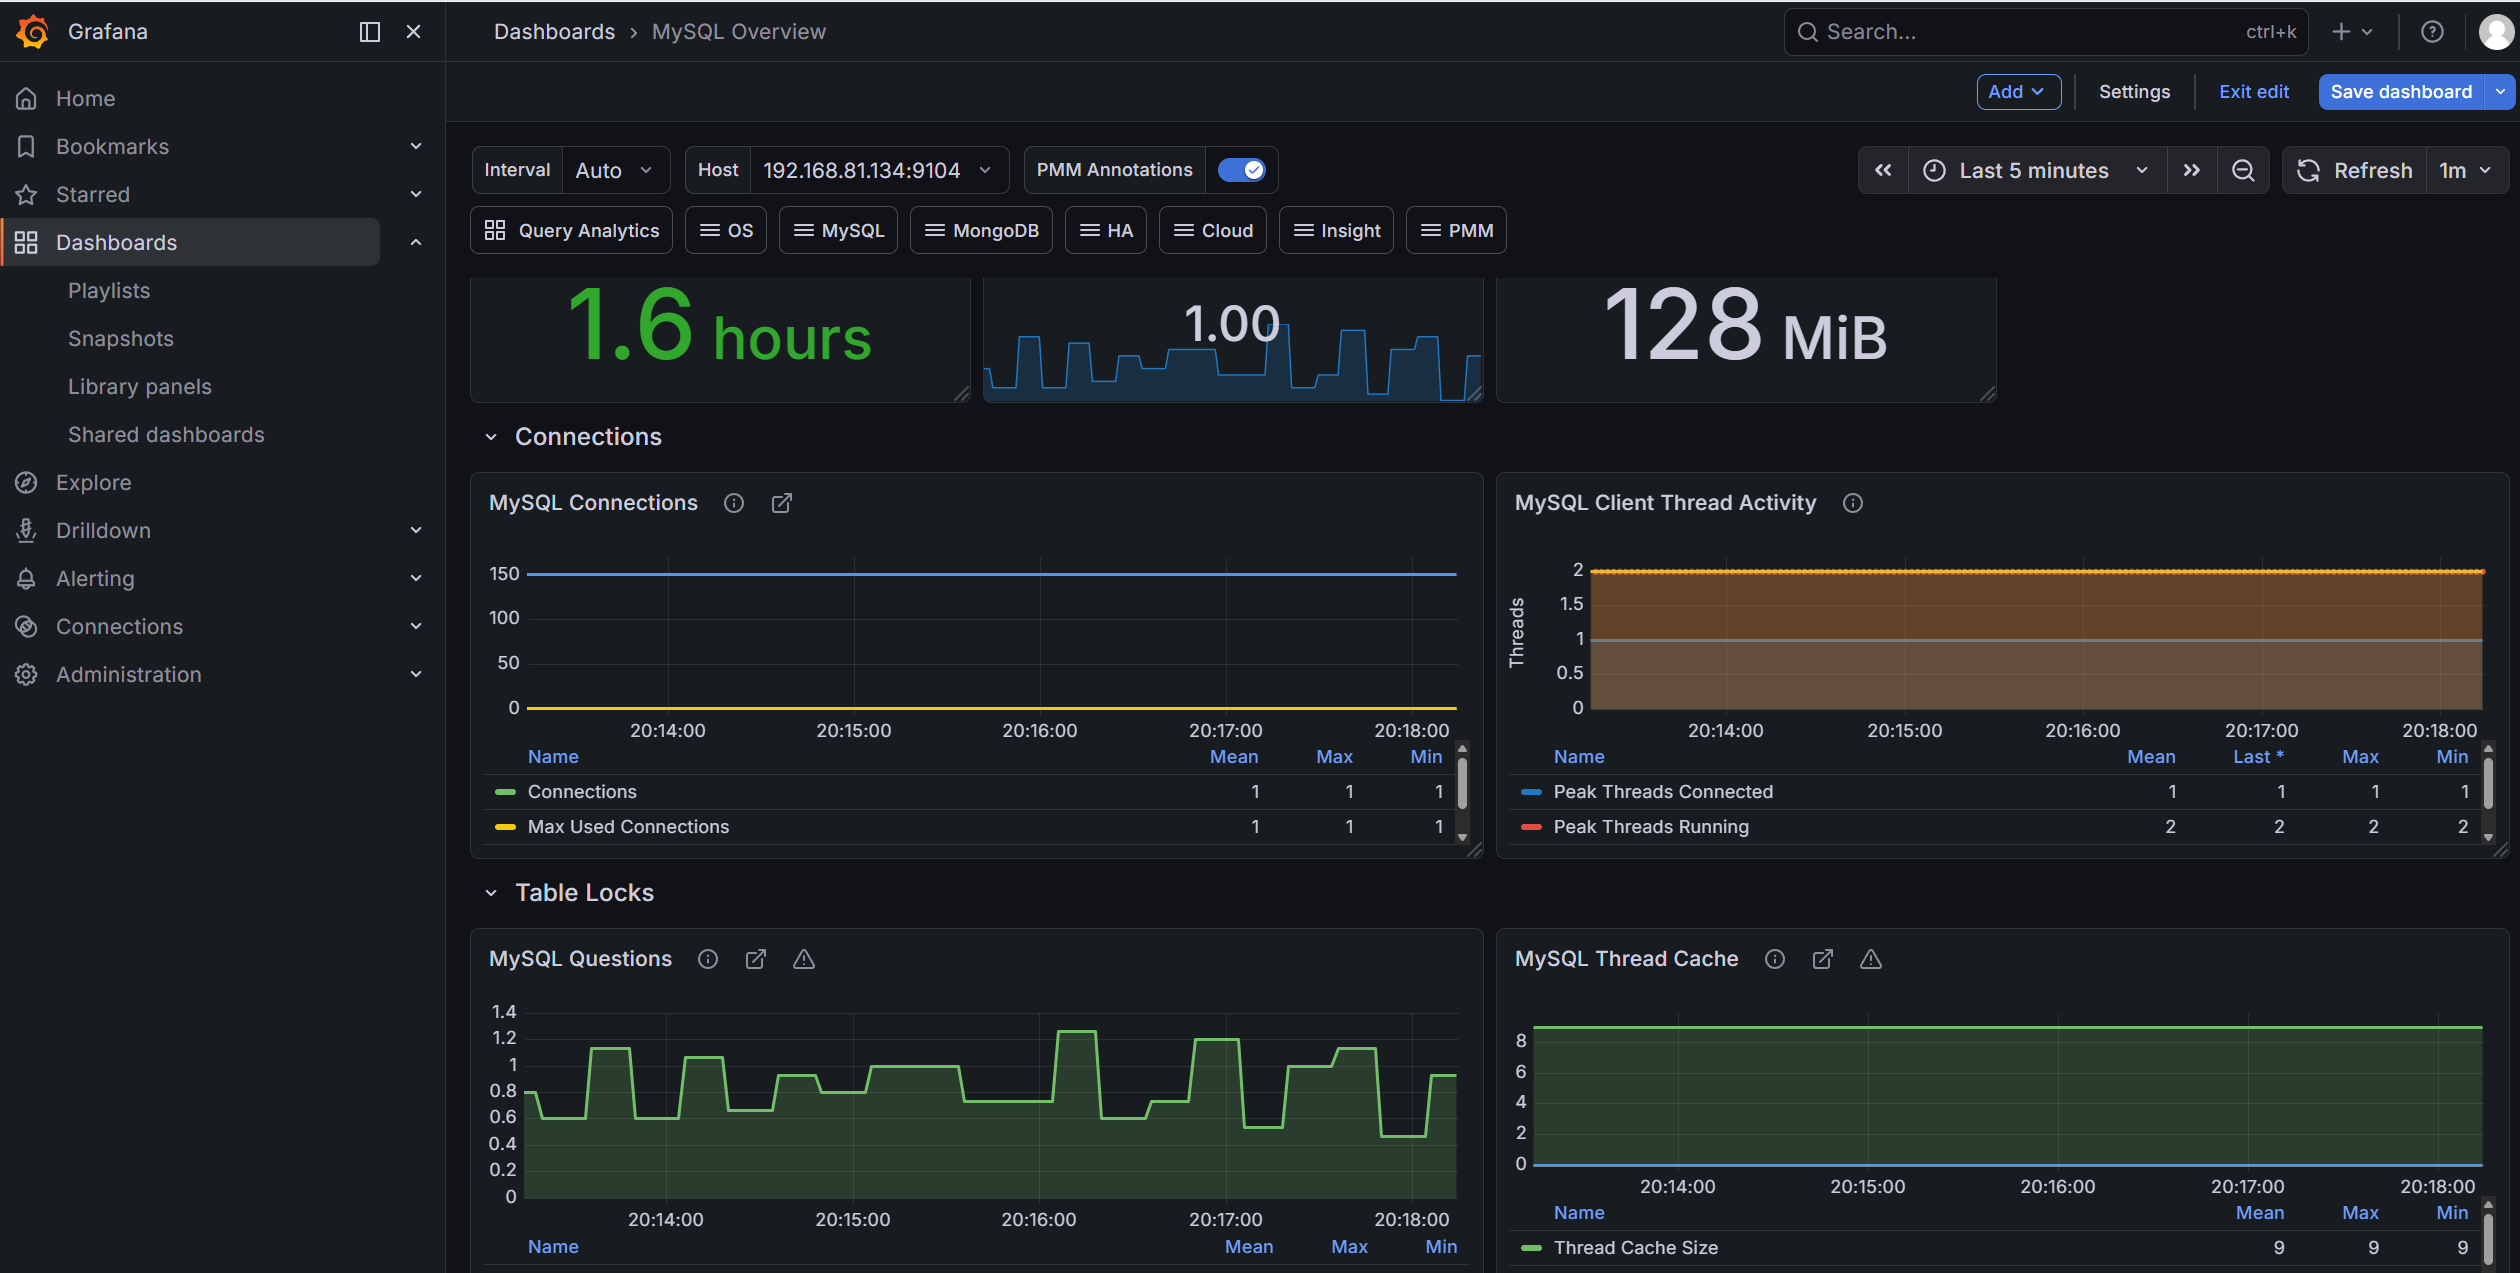The height and width of the screenshot is (1273, 2520).
Task: Toggle Thread Cache Size series visibility
Action: click(x=1635, y=1247)
